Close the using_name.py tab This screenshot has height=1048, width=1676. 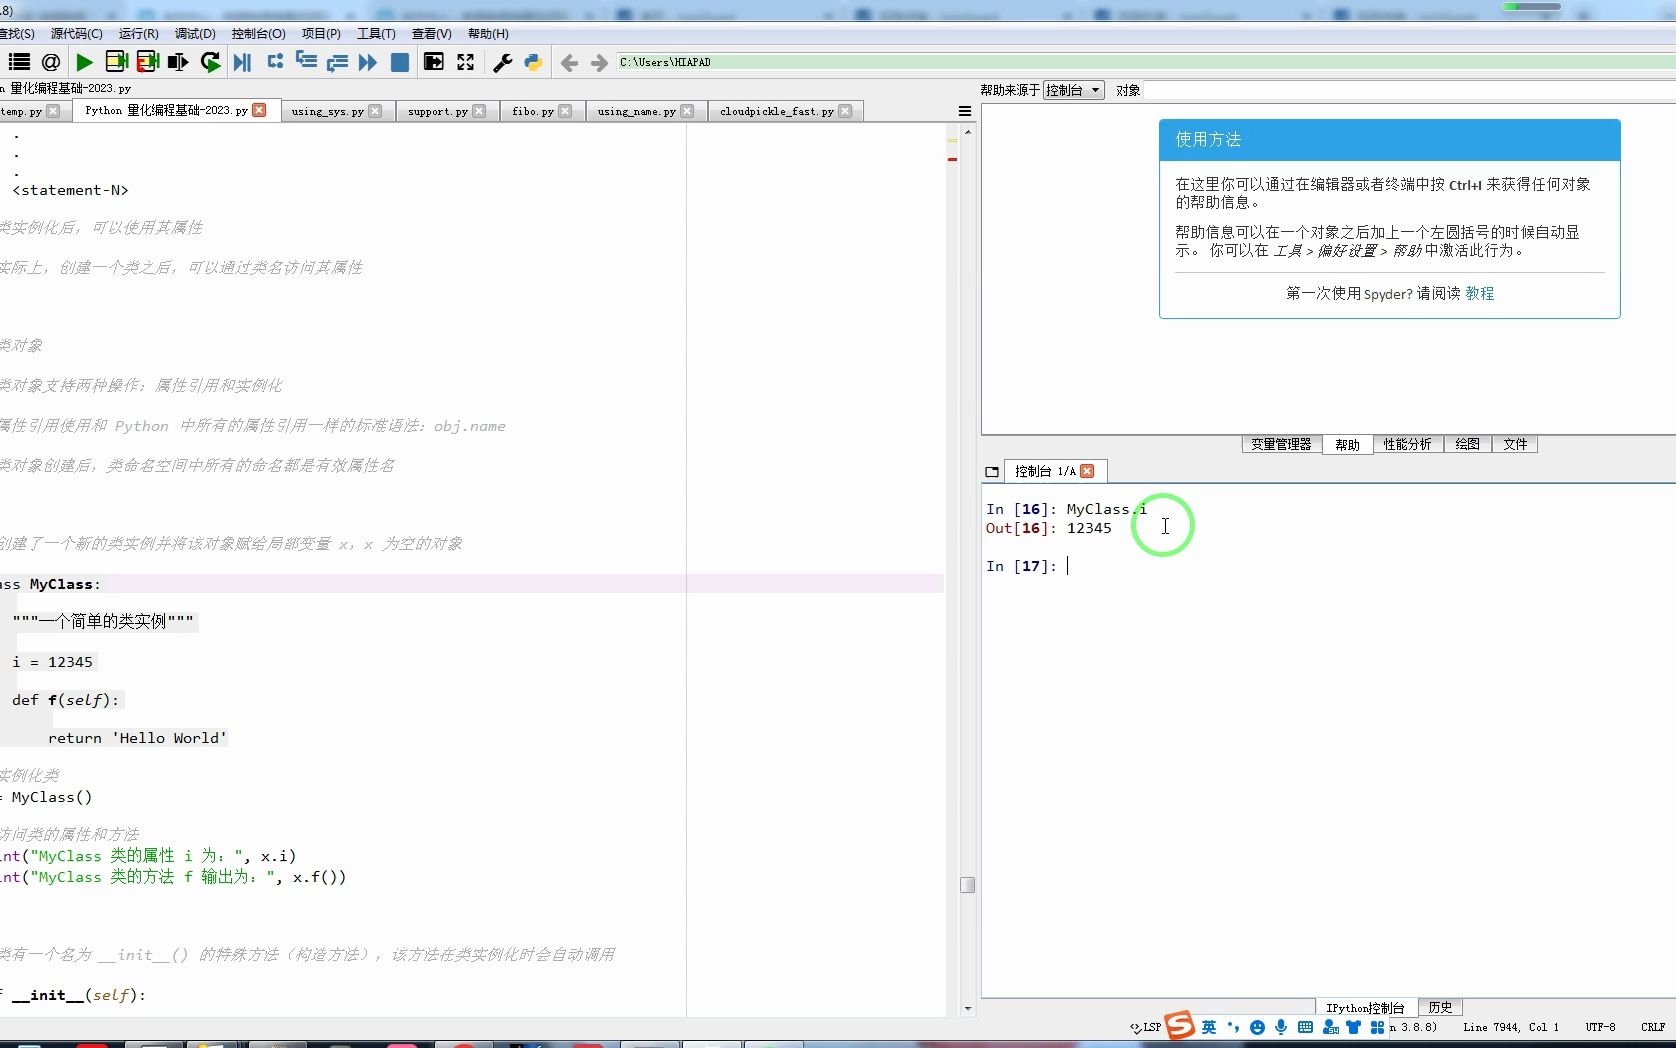click(687, 111)
